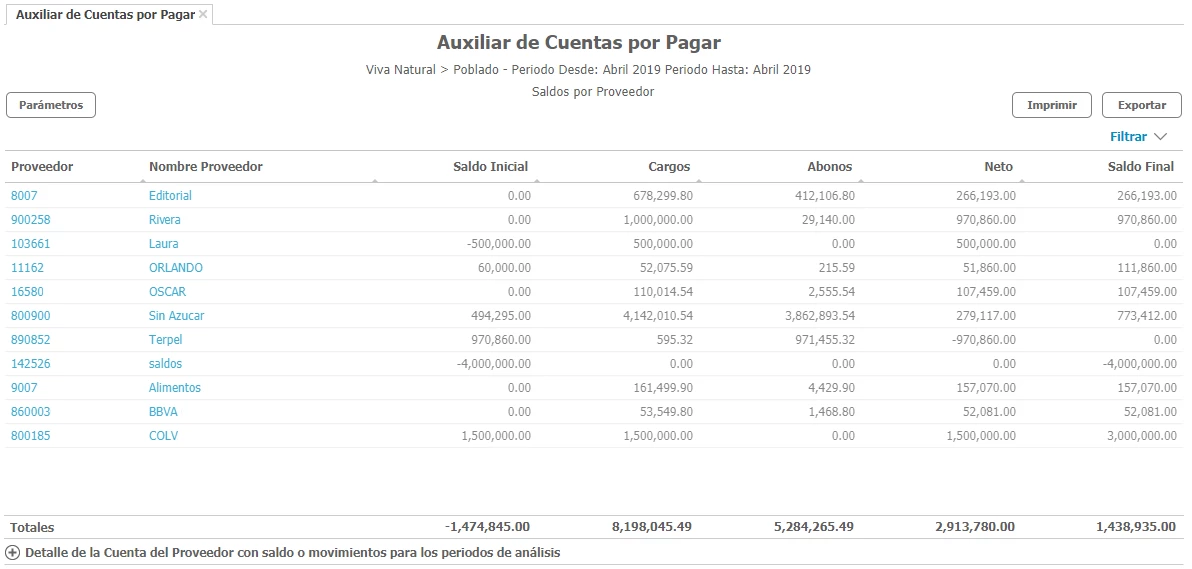Open the BBVA provider link
The height and width of the screenshot is (569, 1192).
pyautogui.click(x=163, y=412)
